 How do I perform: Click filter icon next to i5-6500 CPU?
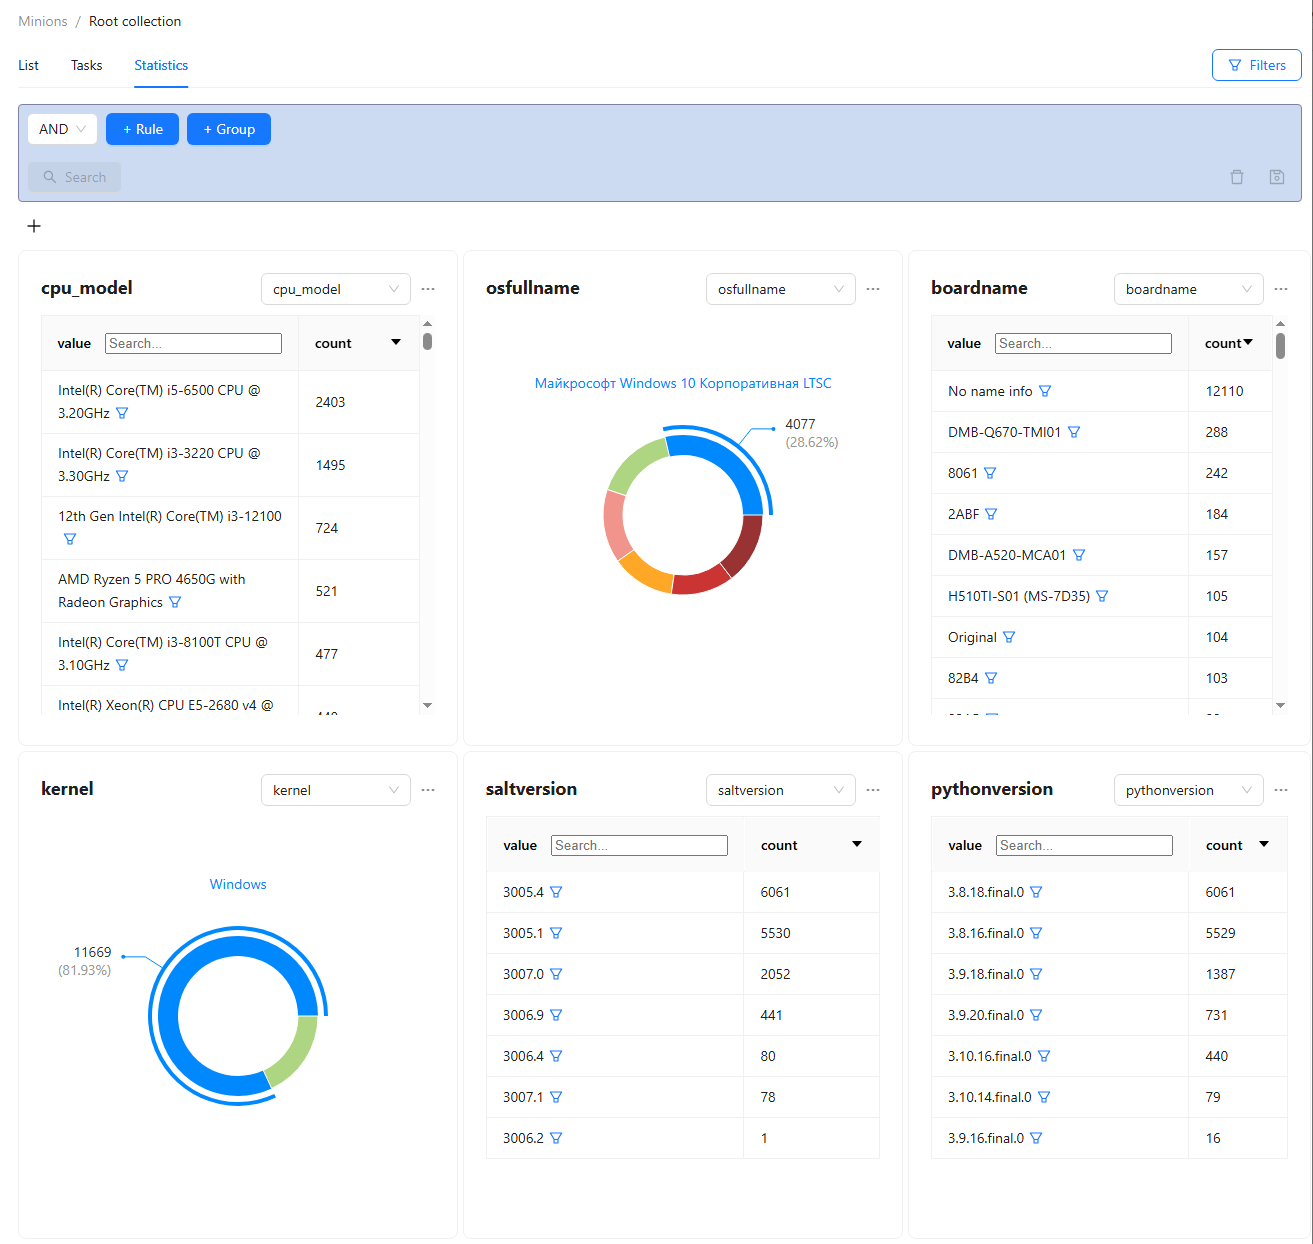pos(122,413)
